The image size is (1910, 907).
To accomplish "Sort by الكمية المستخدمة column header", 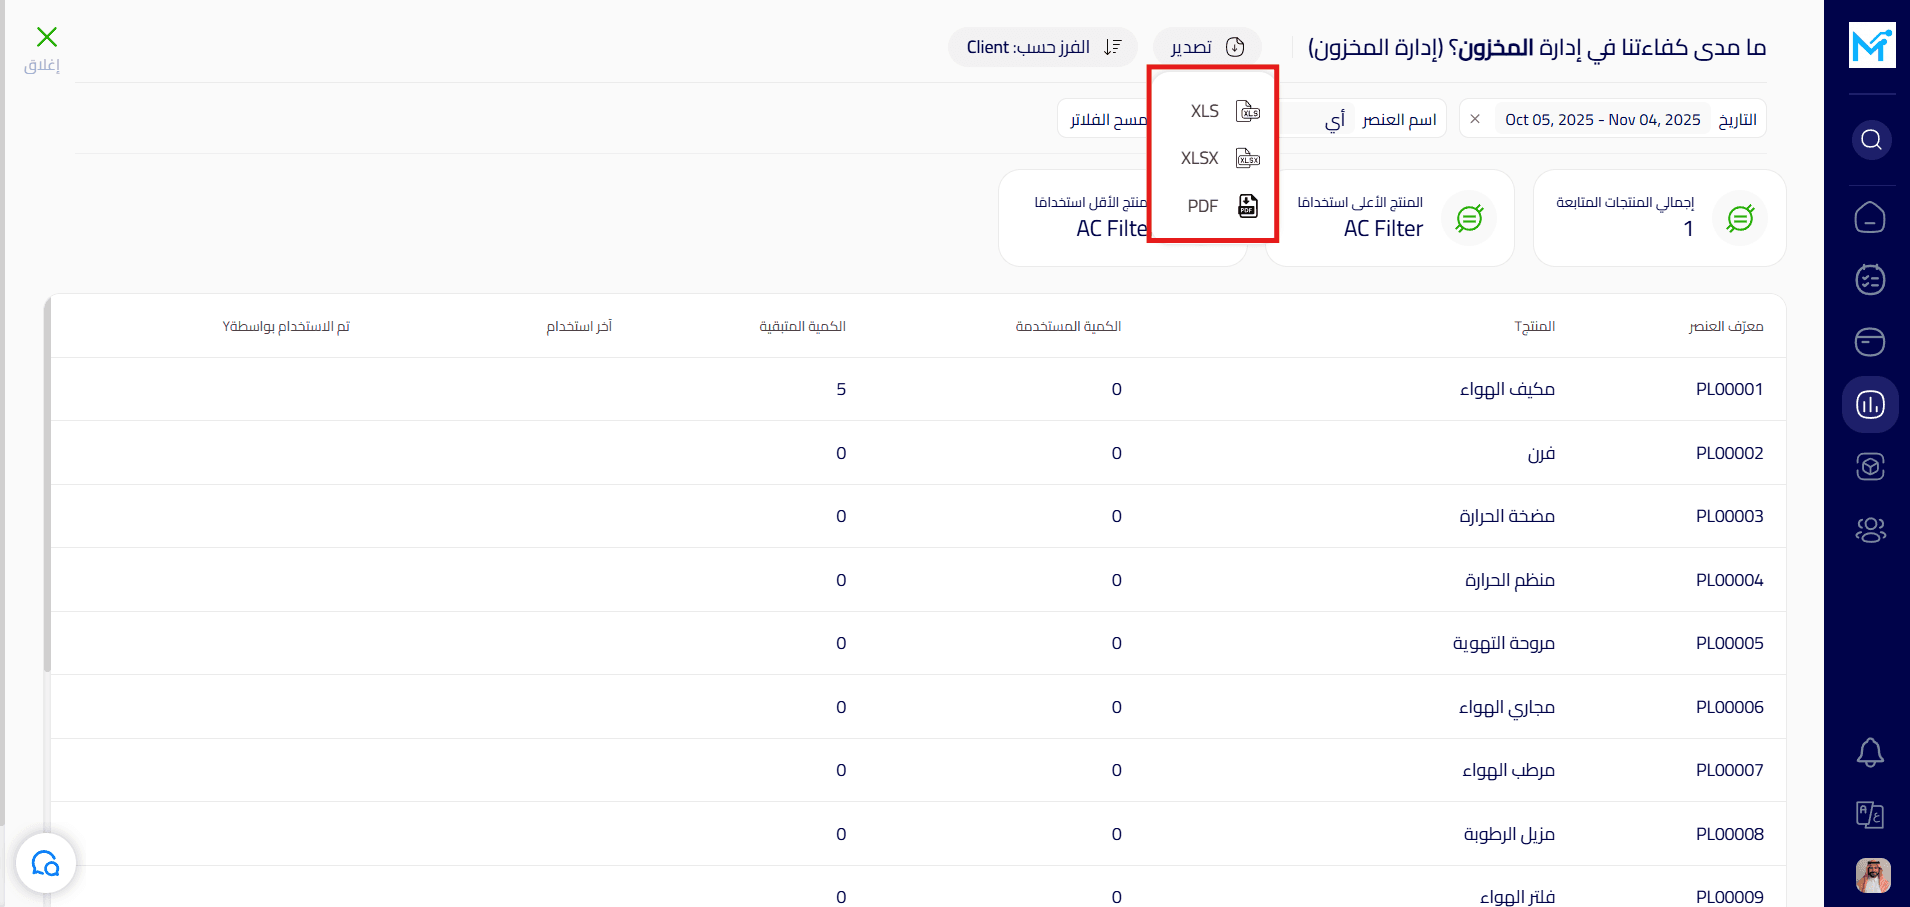I will pos(1068,327).
